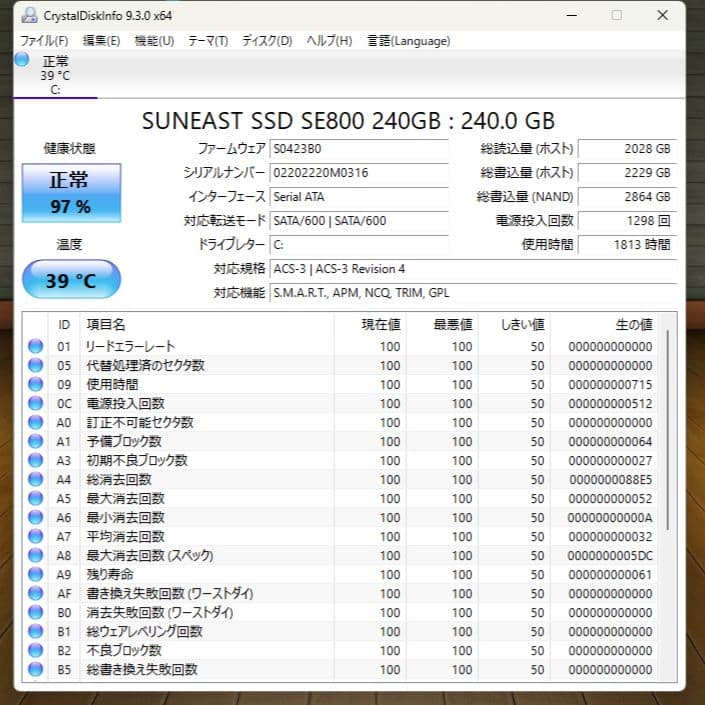Click status orb for row A4 総消去回数
The height and width of the screenshot is (705, 705).
pyautogui.click(x=36, y=479)
